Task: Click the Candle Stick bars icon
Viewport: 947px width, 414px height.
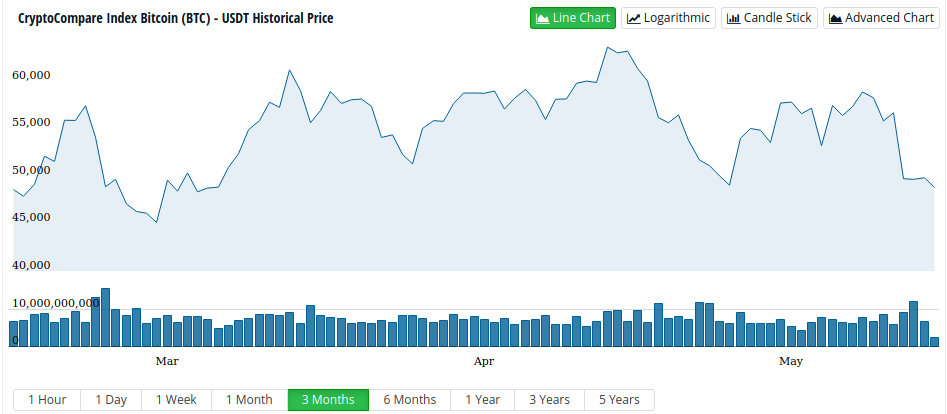Action: [733, 18]
